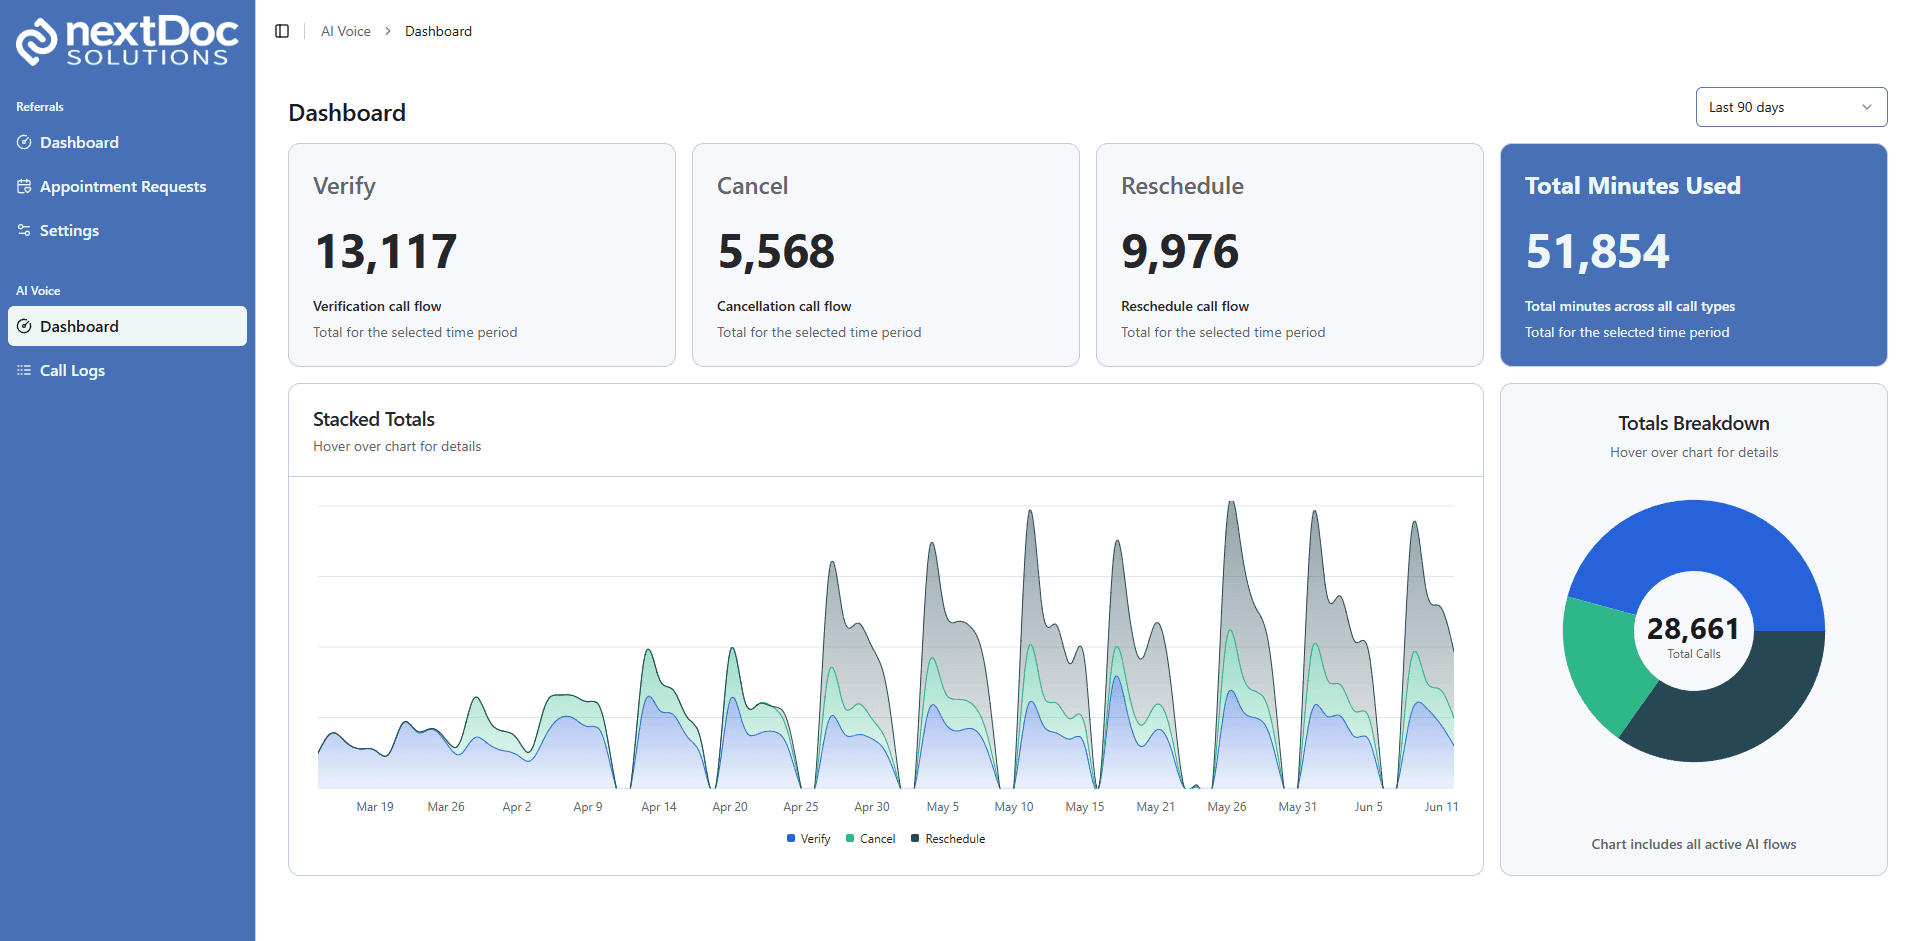Image resolution: width=1917 pixels, height=941 pixels.
Task: Click the dropdown chevron arrow for time period
Action: (x=1866, y=107)
